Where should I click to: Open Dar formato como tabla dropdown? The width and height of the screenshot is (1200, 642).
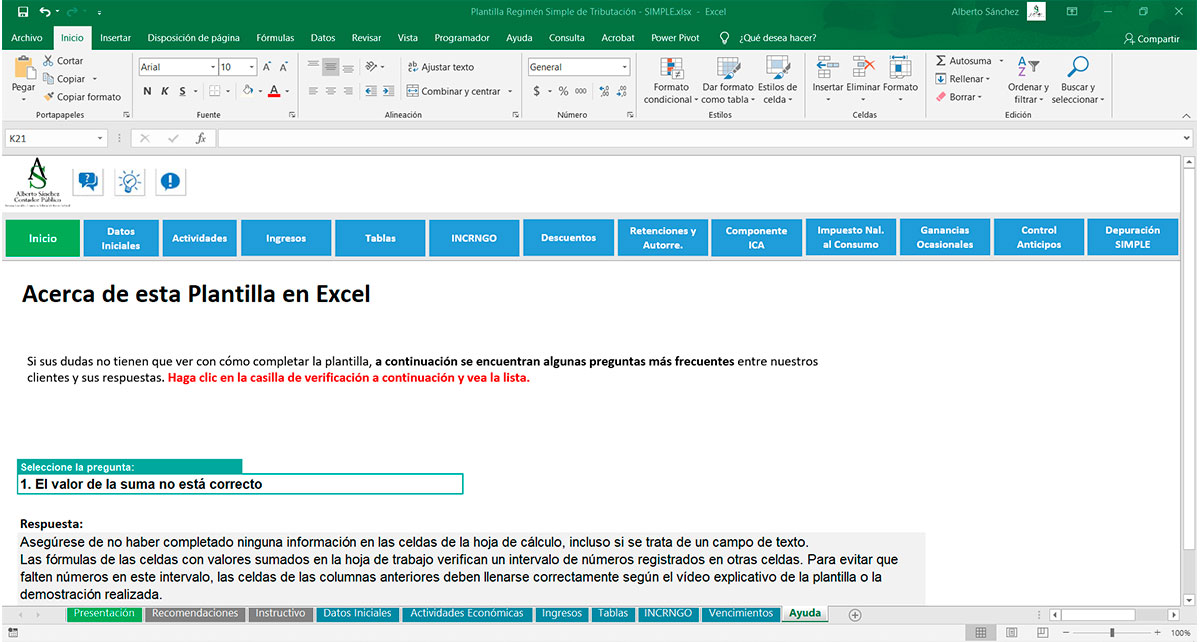[x=727, y=80]
